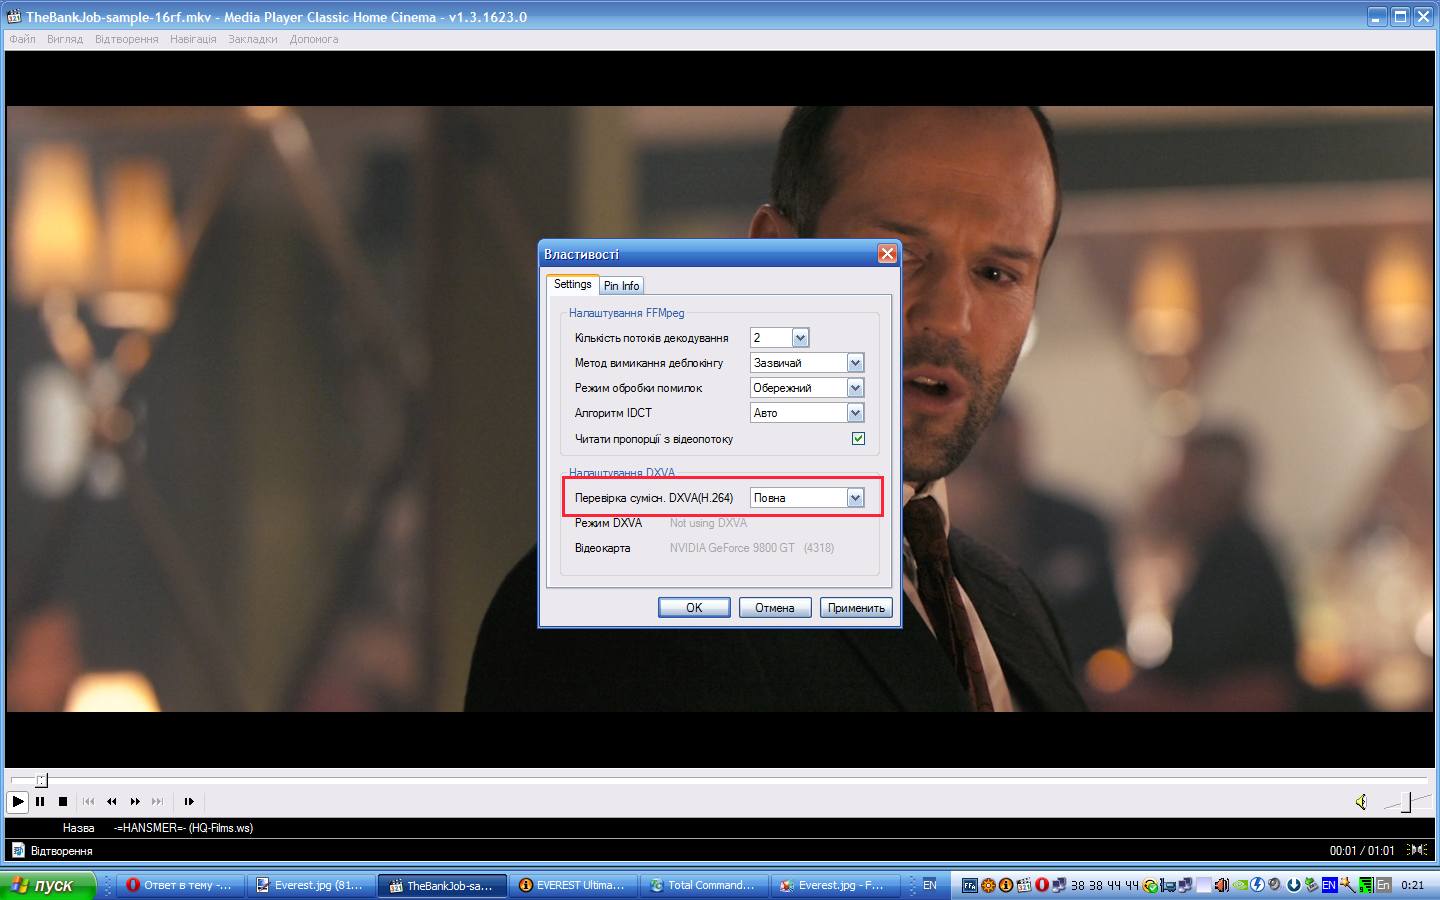1440x900 pixels.
Task: Click the Increase speed (fast-forward) button
Action: 135,801
